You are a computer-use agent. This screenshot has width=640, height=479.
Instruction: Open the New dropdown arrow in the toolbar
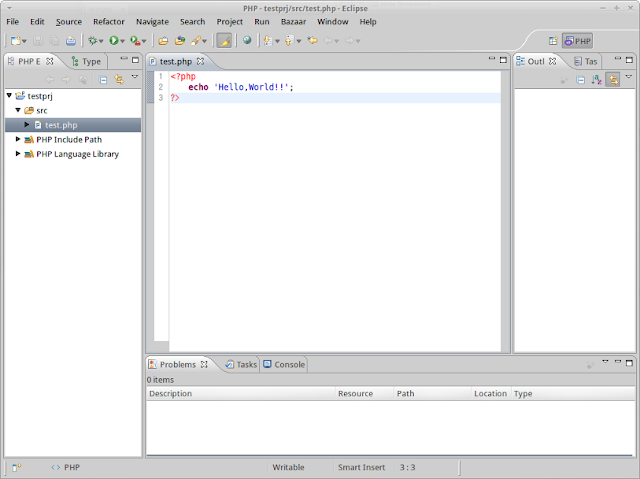click(x=24, y=41)
